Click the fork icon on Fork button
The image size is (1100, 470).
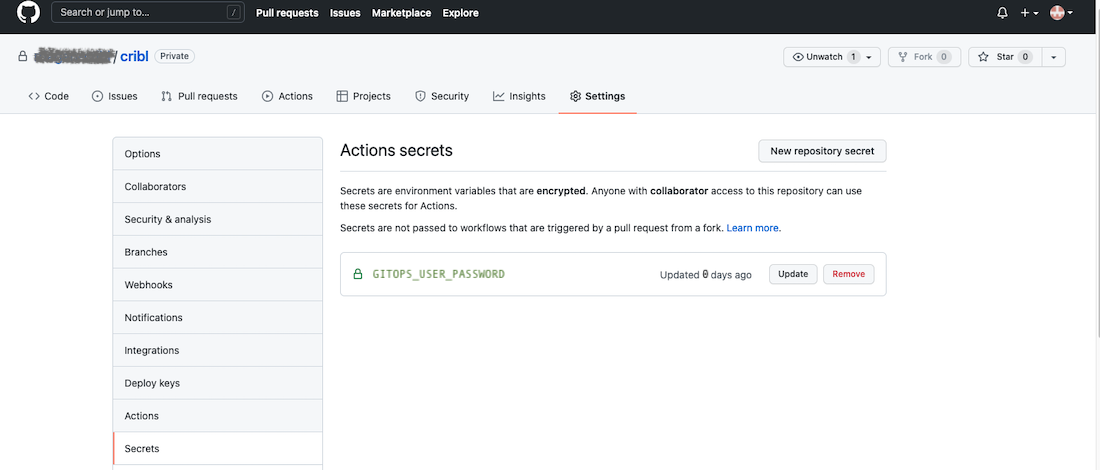tap(903, 57)
